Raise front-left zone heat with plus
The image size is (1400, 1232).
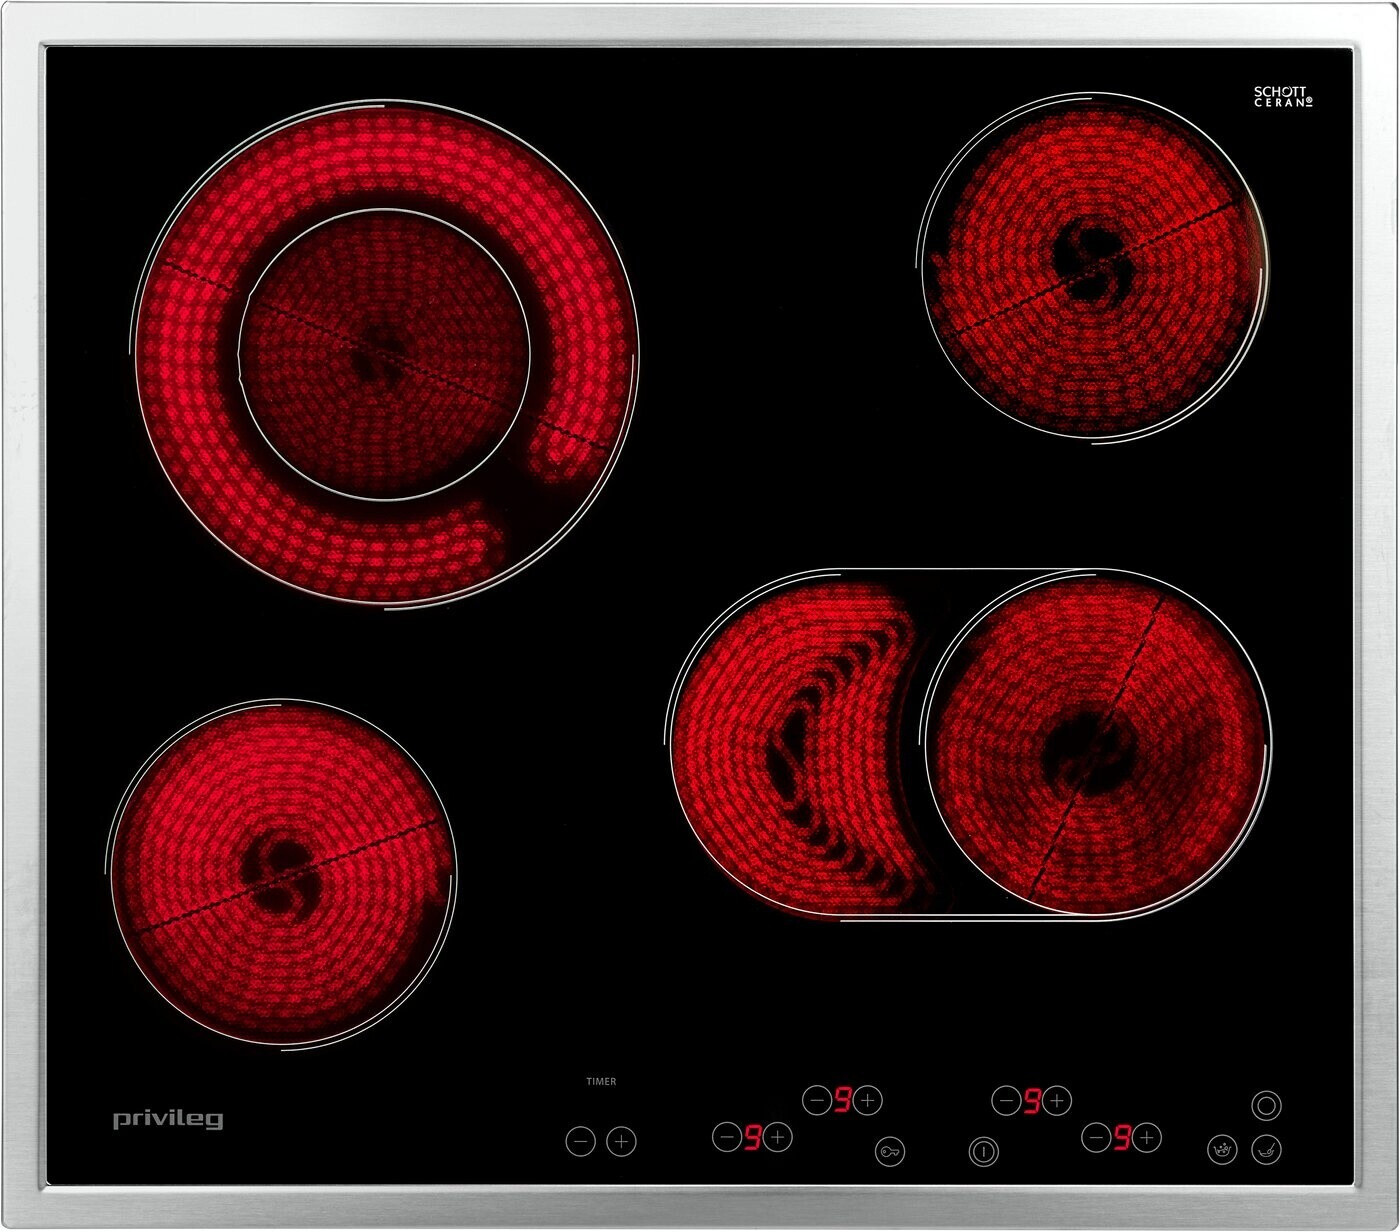coord(778,1137)
